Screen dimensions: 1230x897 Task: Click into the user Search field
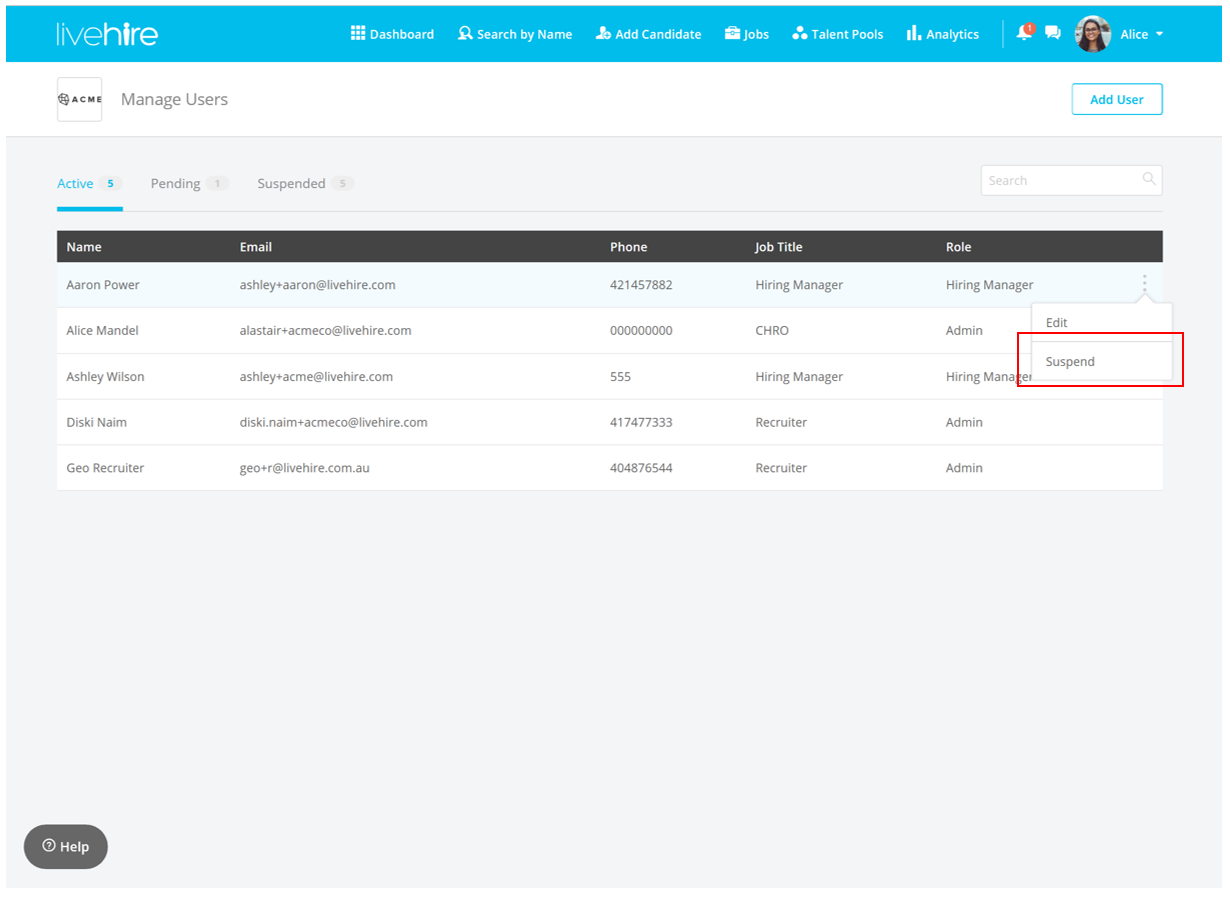click(1060, 181)
